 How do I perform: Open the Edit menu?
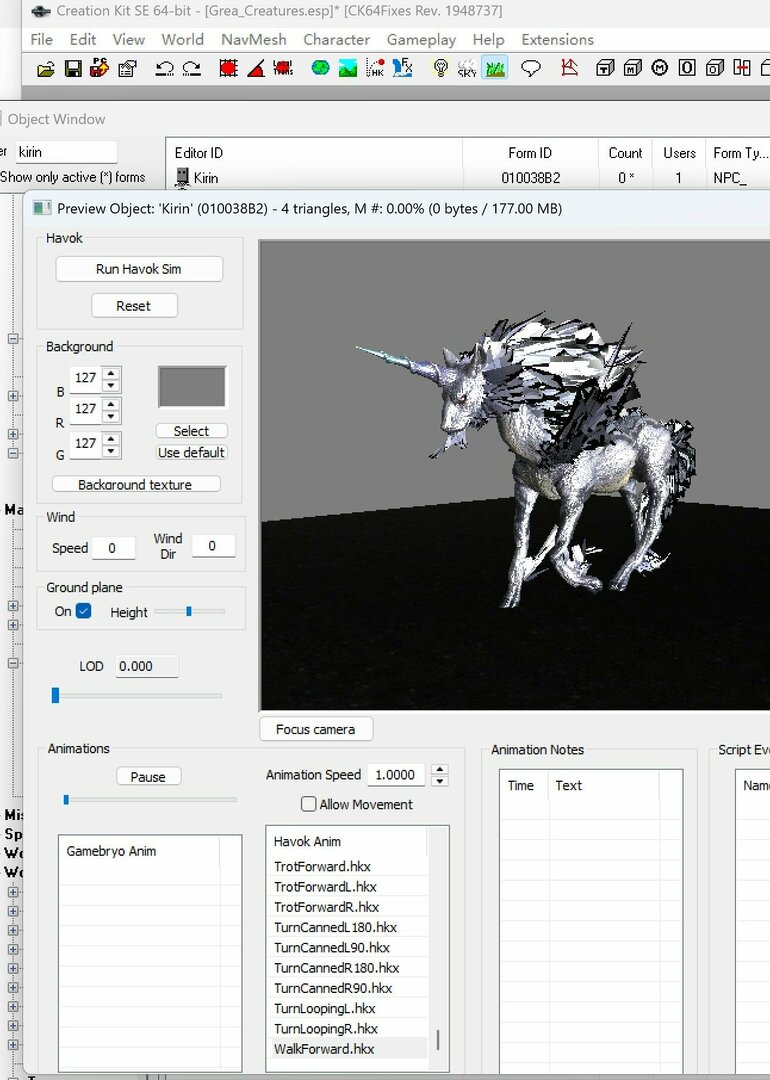pyautogui.click(x=83, y=40)
